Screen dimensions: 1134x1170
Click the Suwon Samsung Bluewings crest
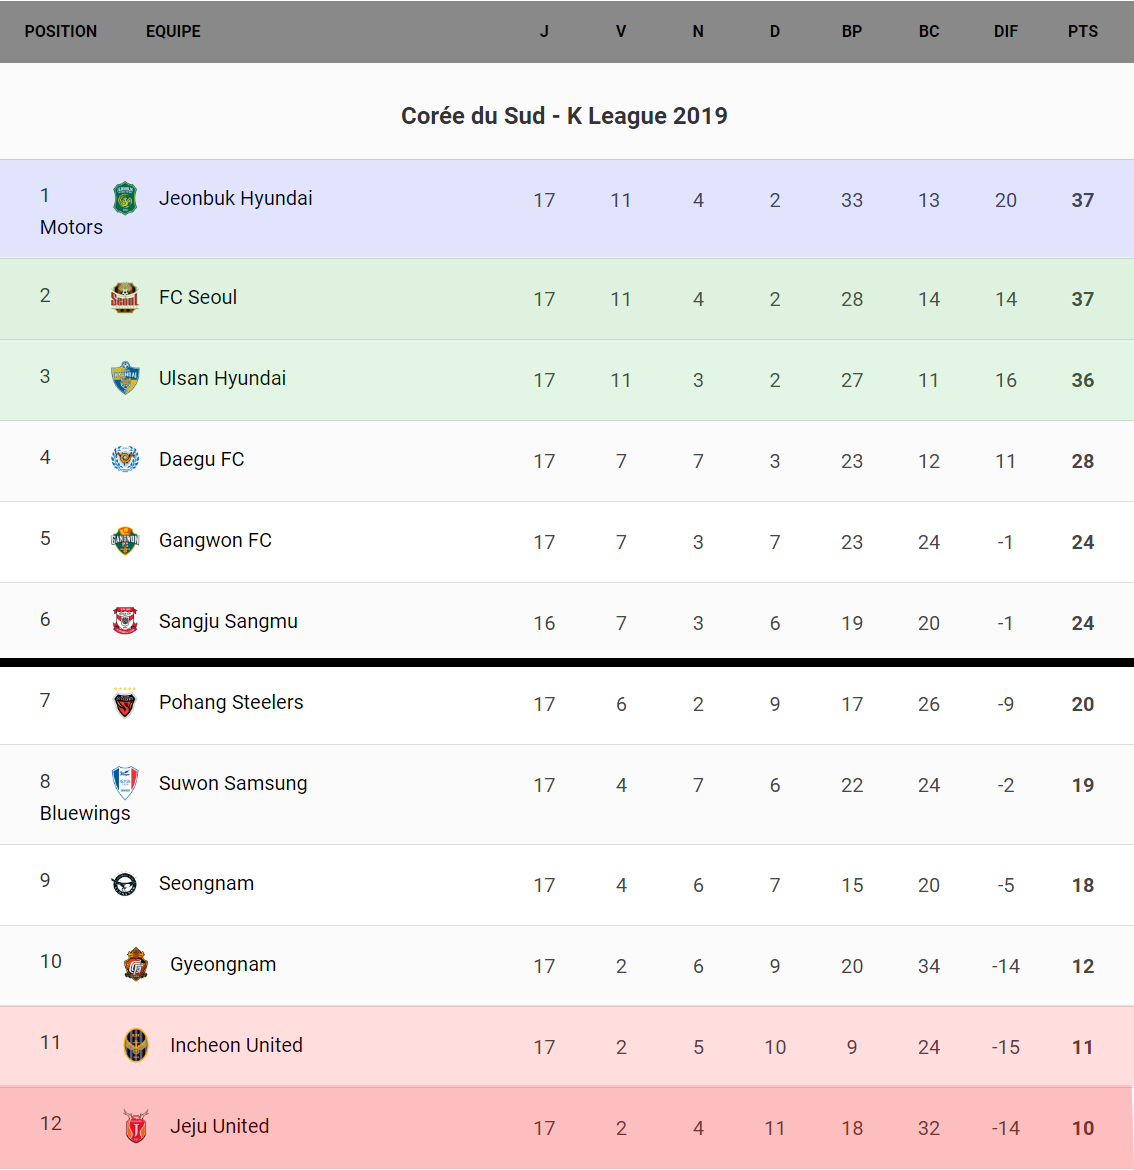pos(125,782)
